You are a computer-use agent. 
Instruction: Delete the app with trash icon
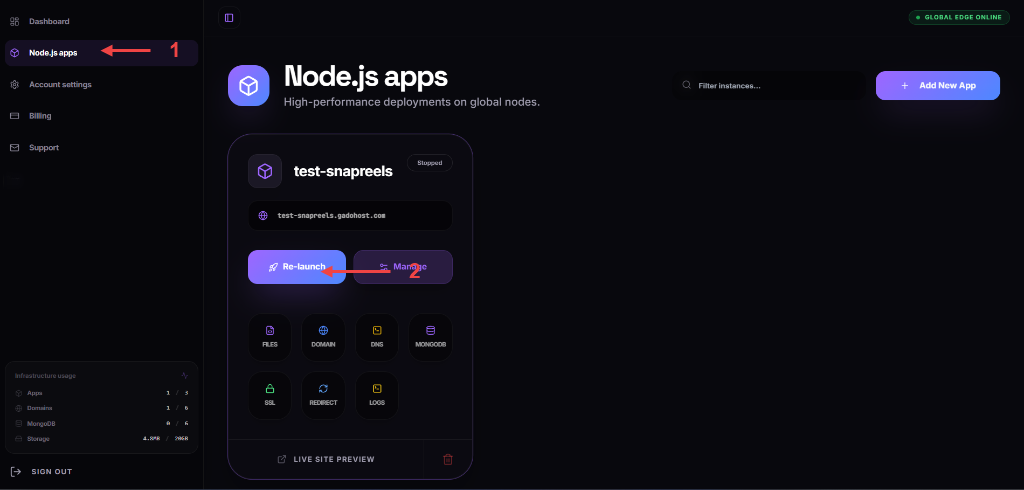coord(448,459)
